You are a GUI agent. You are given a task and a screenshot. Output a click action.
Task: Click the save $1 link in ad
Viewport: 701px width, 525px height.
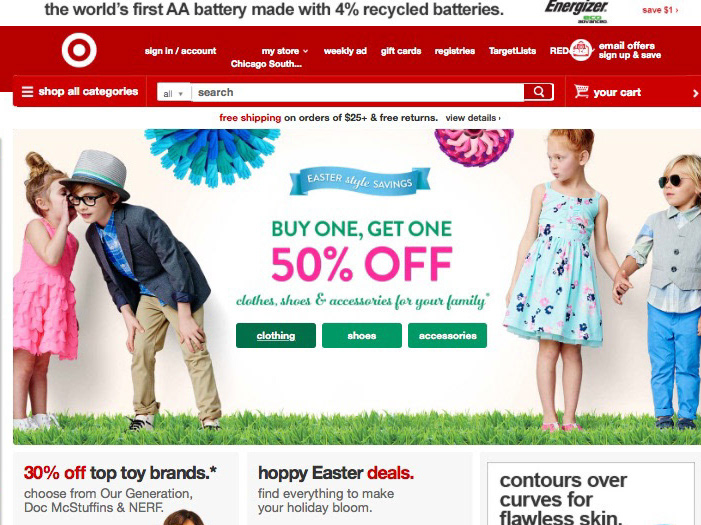tap(660, 10)
